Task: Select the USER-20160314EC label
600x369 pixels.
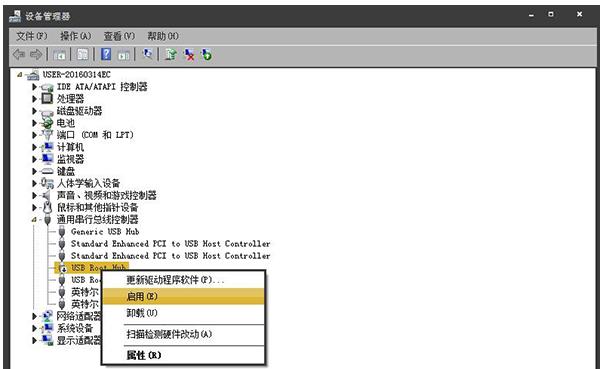Action: (77, 75)
